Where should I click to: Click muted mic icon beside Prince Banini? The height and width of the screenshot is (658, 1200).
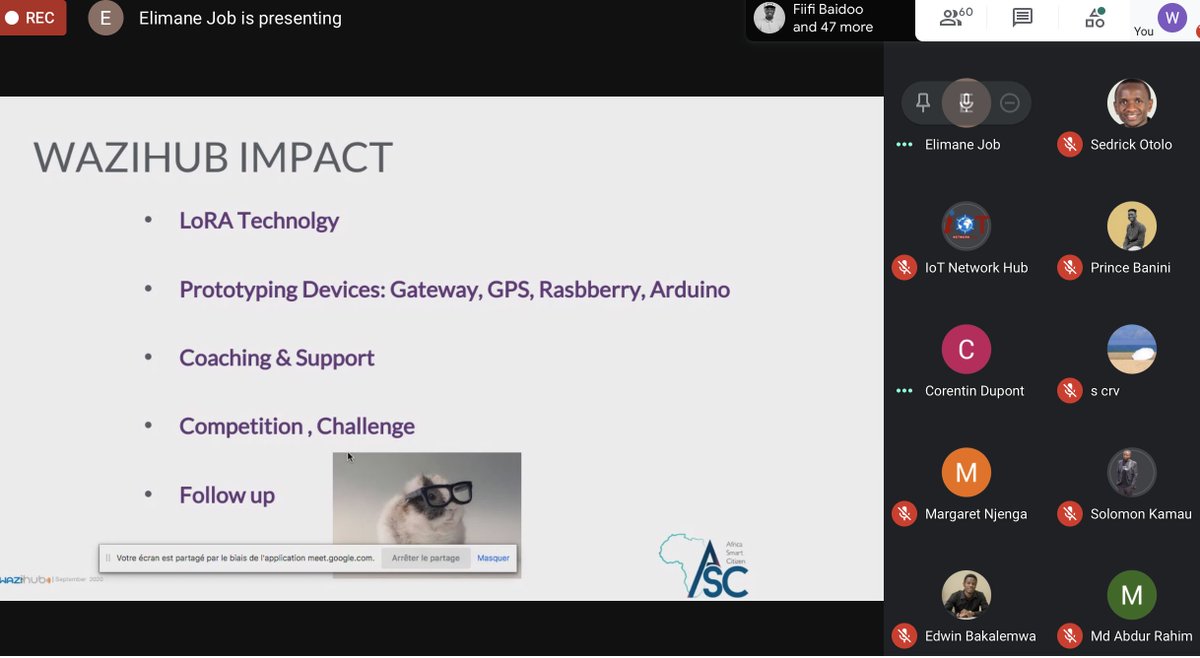pos(1069,268)
